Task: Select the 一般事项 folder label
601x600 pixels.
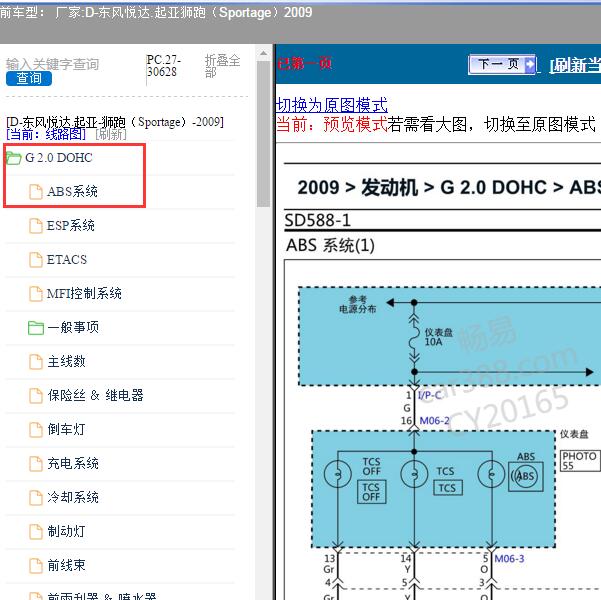Action: [x=73, y=327]
